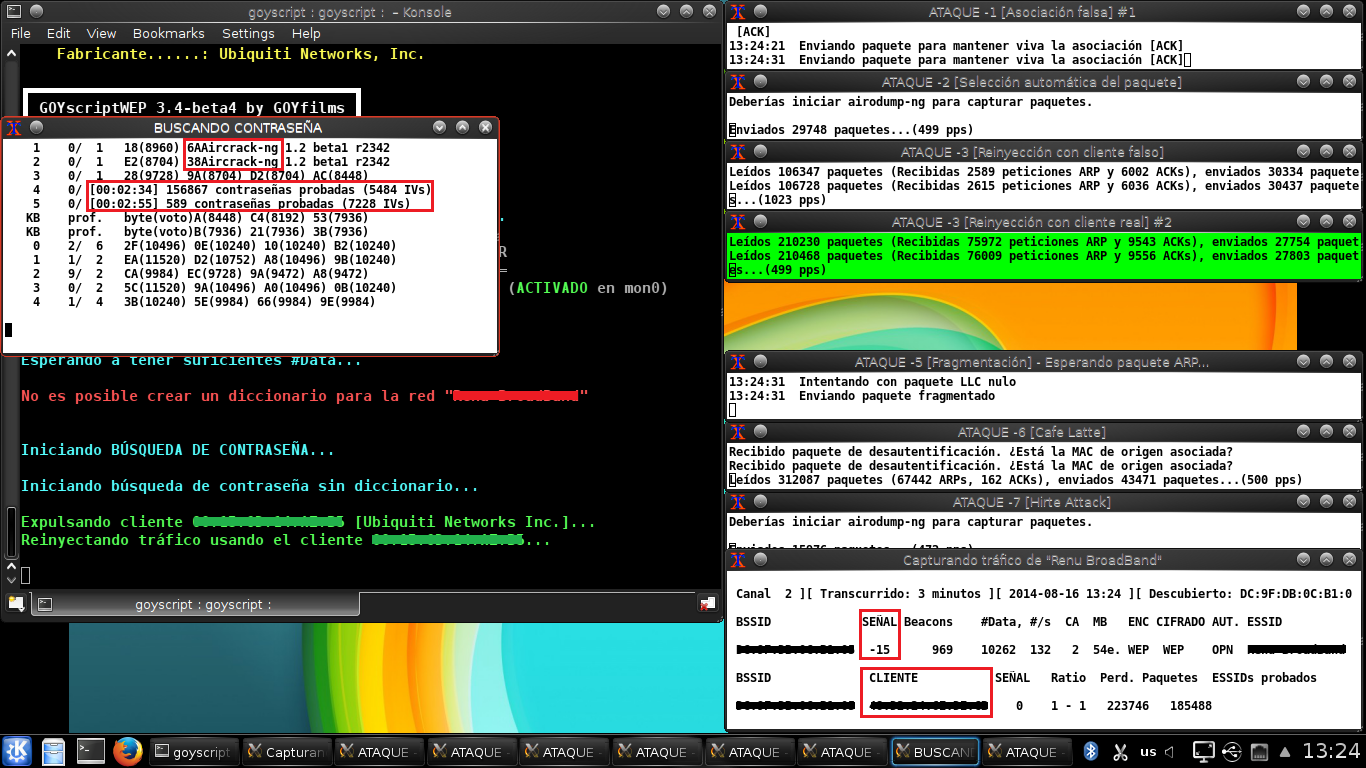Open the file manager from the panel
The width and height of the screenshot is (1366, 768).
click(x=54, y=751)
